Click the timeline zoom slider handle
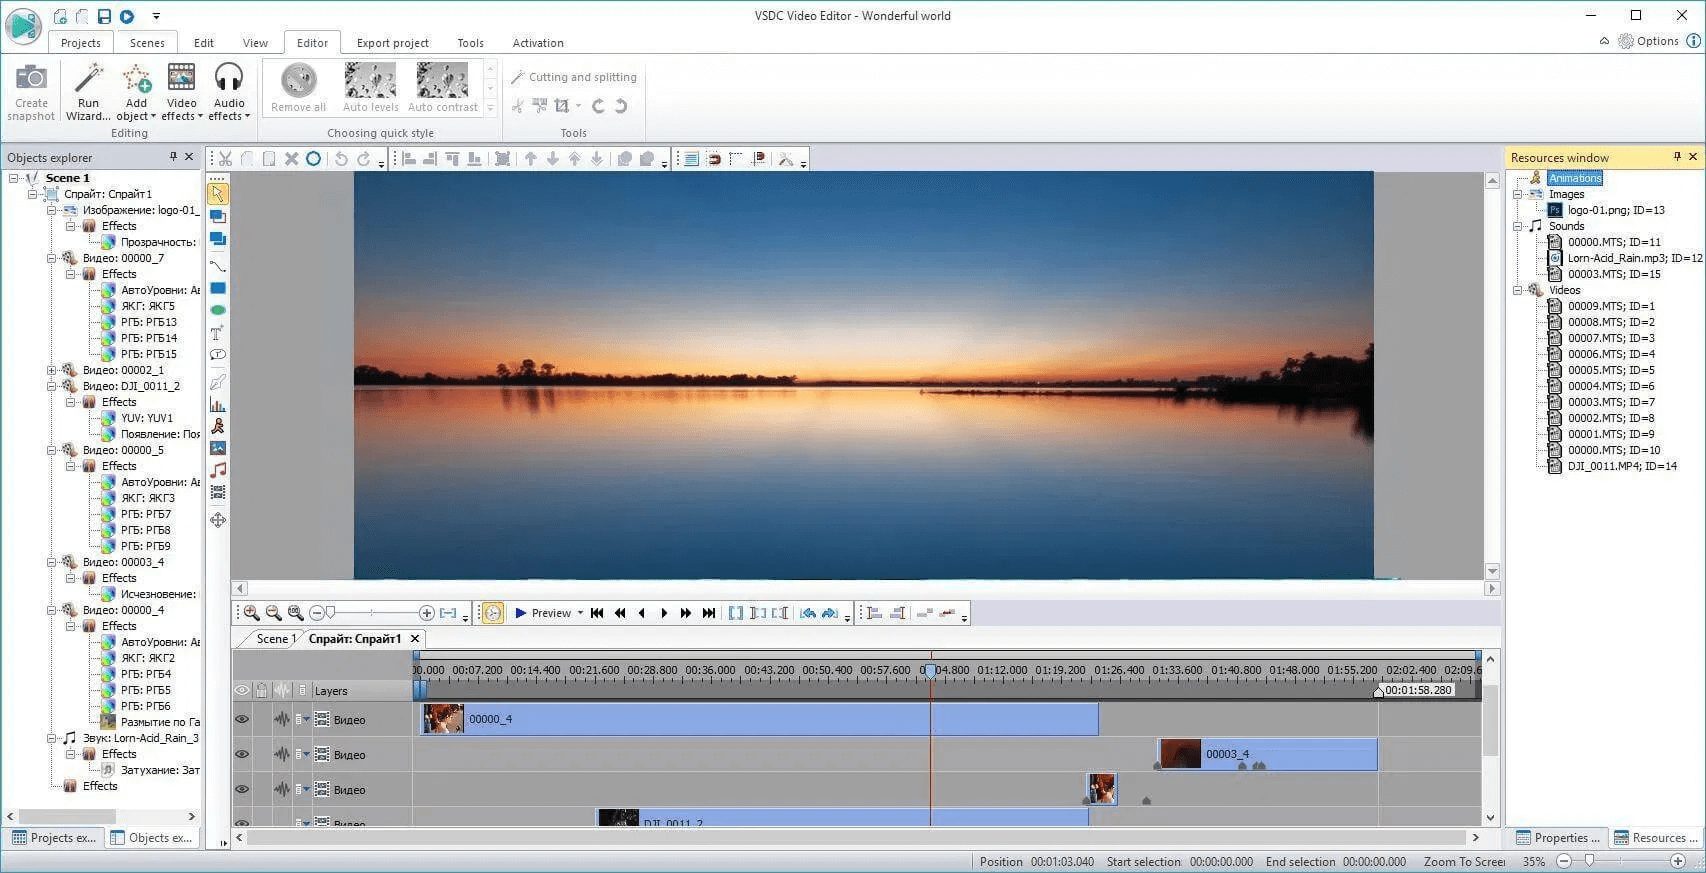The height and width of the screenshot is (873, 1706). [x=330, y=612]
